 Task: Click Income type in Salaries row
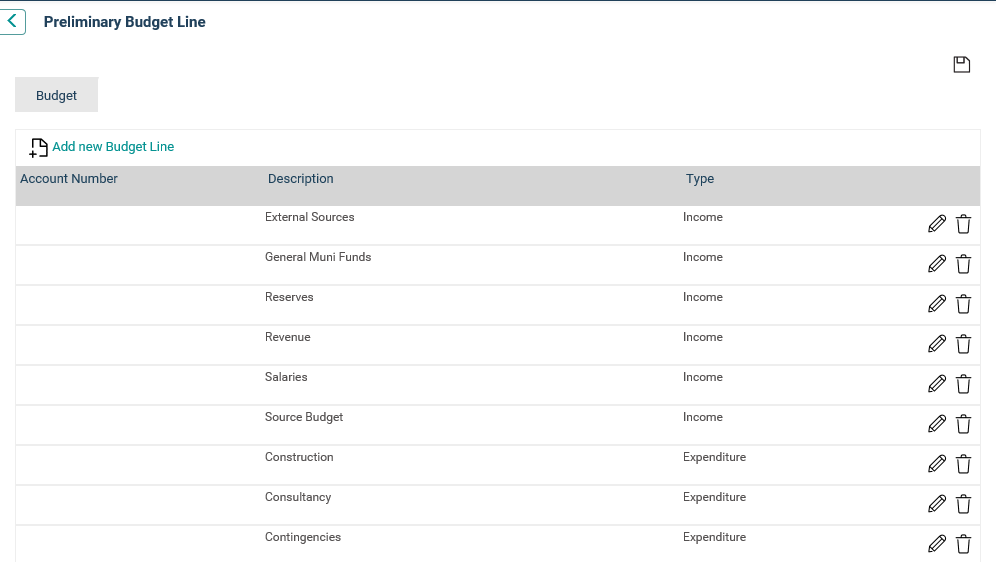coord(703,377)
